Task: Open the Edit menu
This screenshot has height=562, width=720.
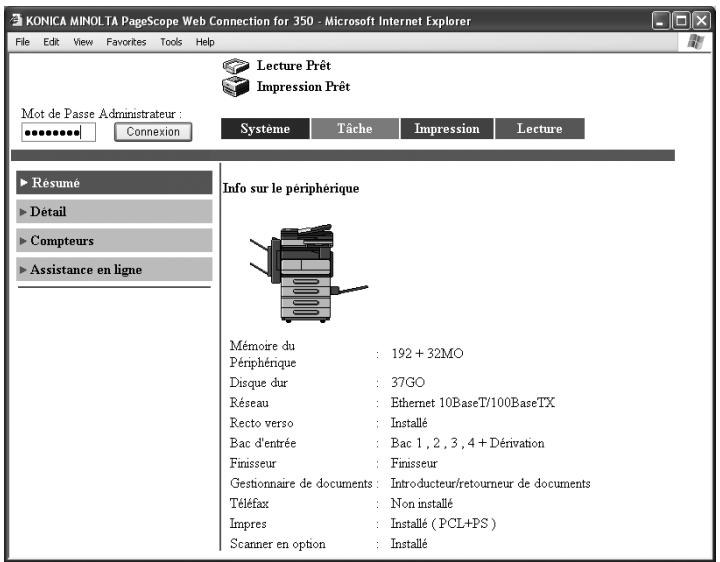Action: click(x=51, y=42)
